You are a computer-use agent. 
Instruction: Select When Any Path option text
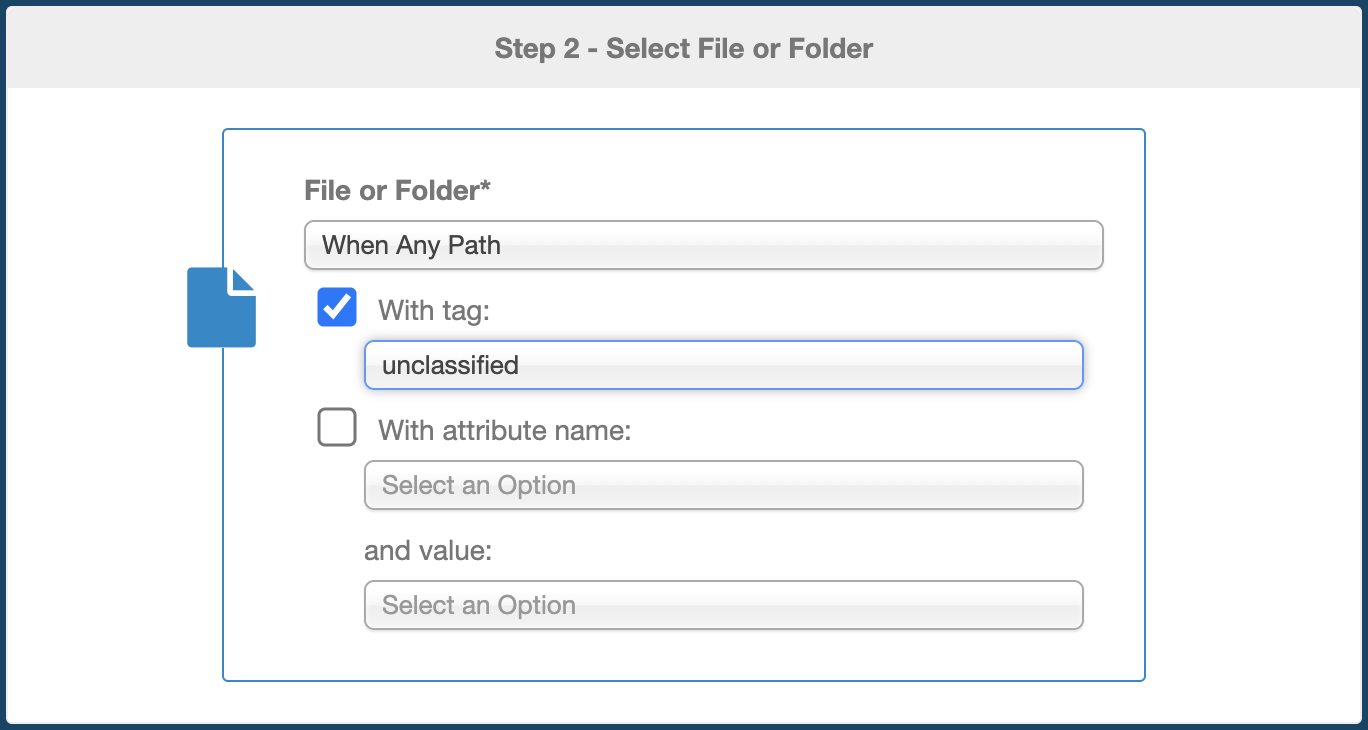coord(411,245)
